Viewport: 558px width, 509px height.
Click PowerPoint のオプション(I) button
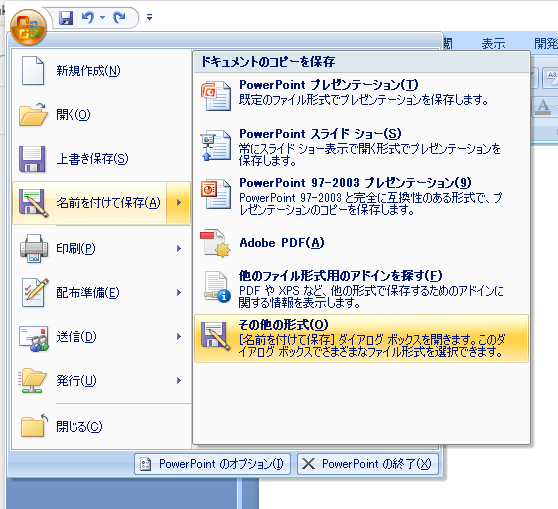pyautogui.click(x=212, y=464)
